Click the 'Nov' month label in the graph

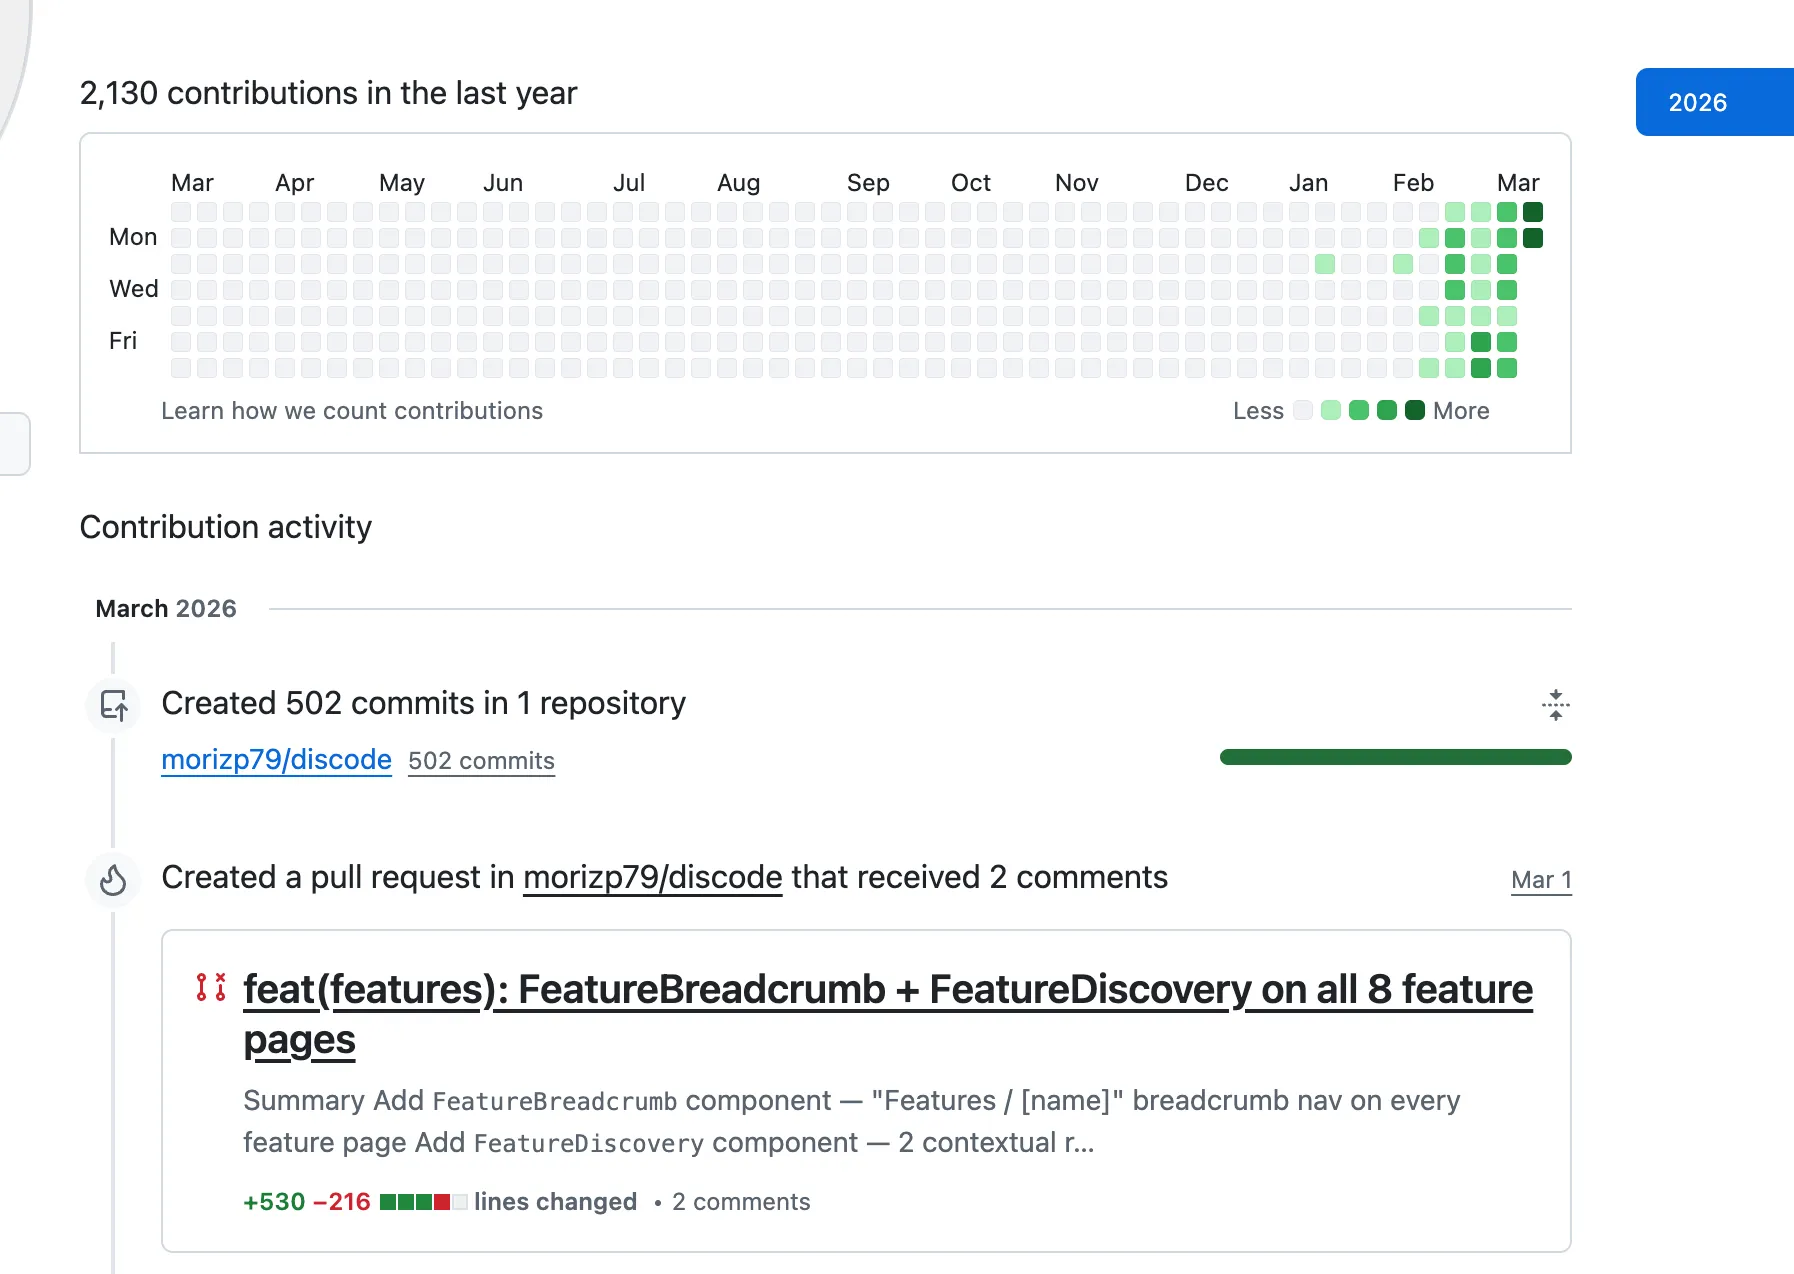click(1076, 183)
